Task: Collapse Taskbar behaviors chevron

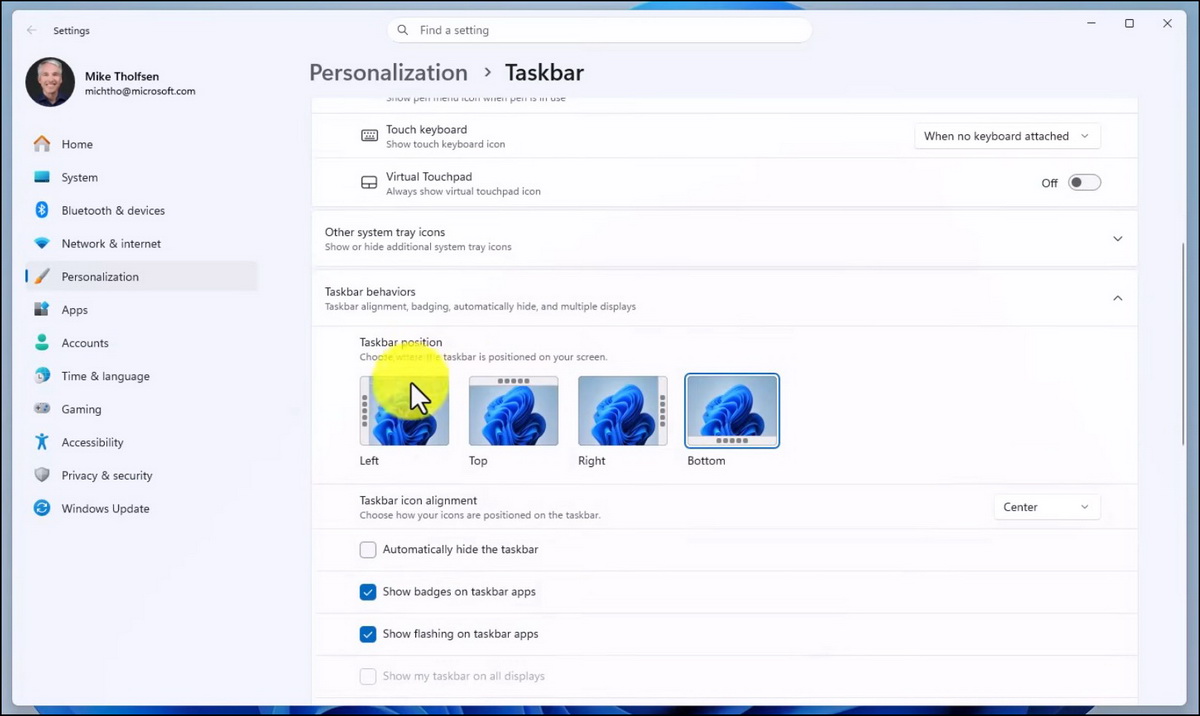Action: pyautogui.click(x=1118, y=298)
